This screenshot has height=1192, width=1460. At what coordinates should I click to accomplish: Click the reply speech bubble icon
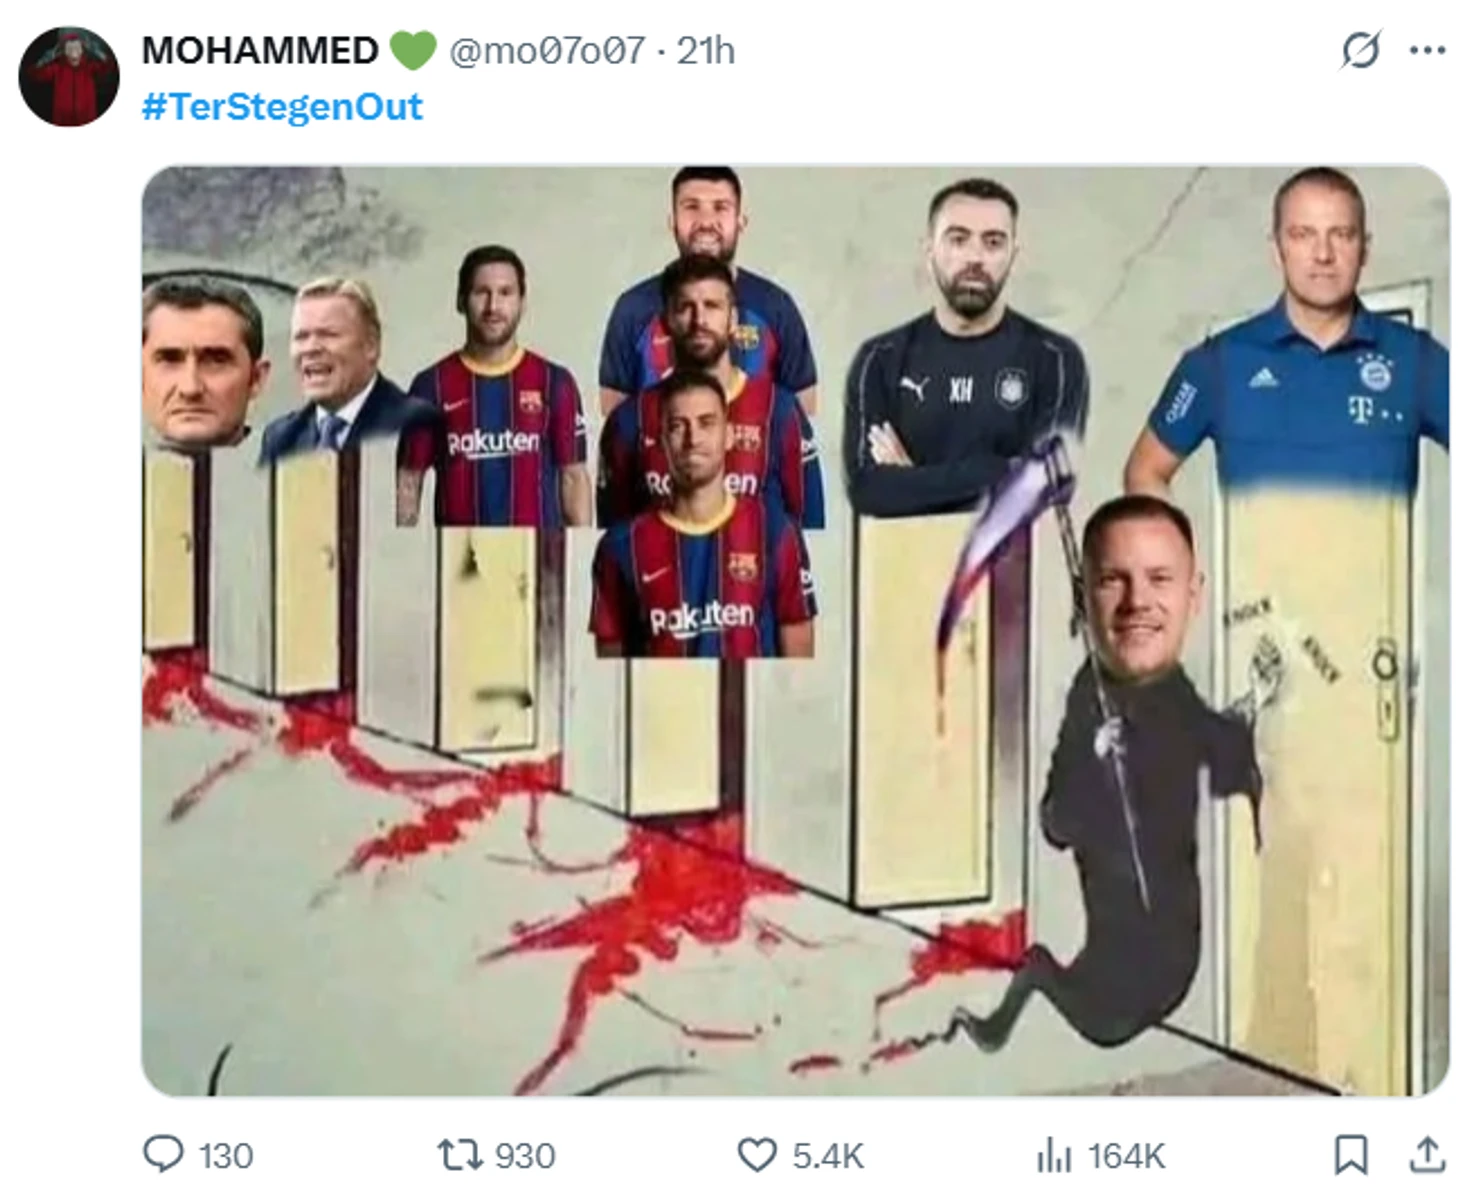[x=163, y=1153]
